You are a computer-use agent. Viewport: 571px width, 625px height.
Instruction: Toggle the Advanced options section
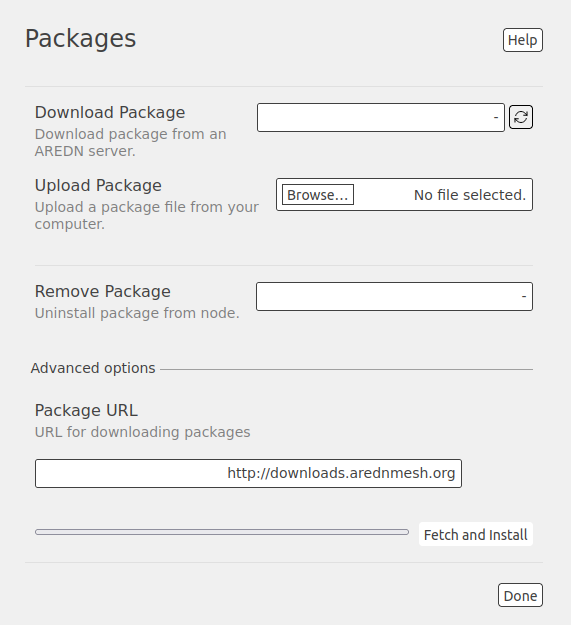tap(93, 368)
